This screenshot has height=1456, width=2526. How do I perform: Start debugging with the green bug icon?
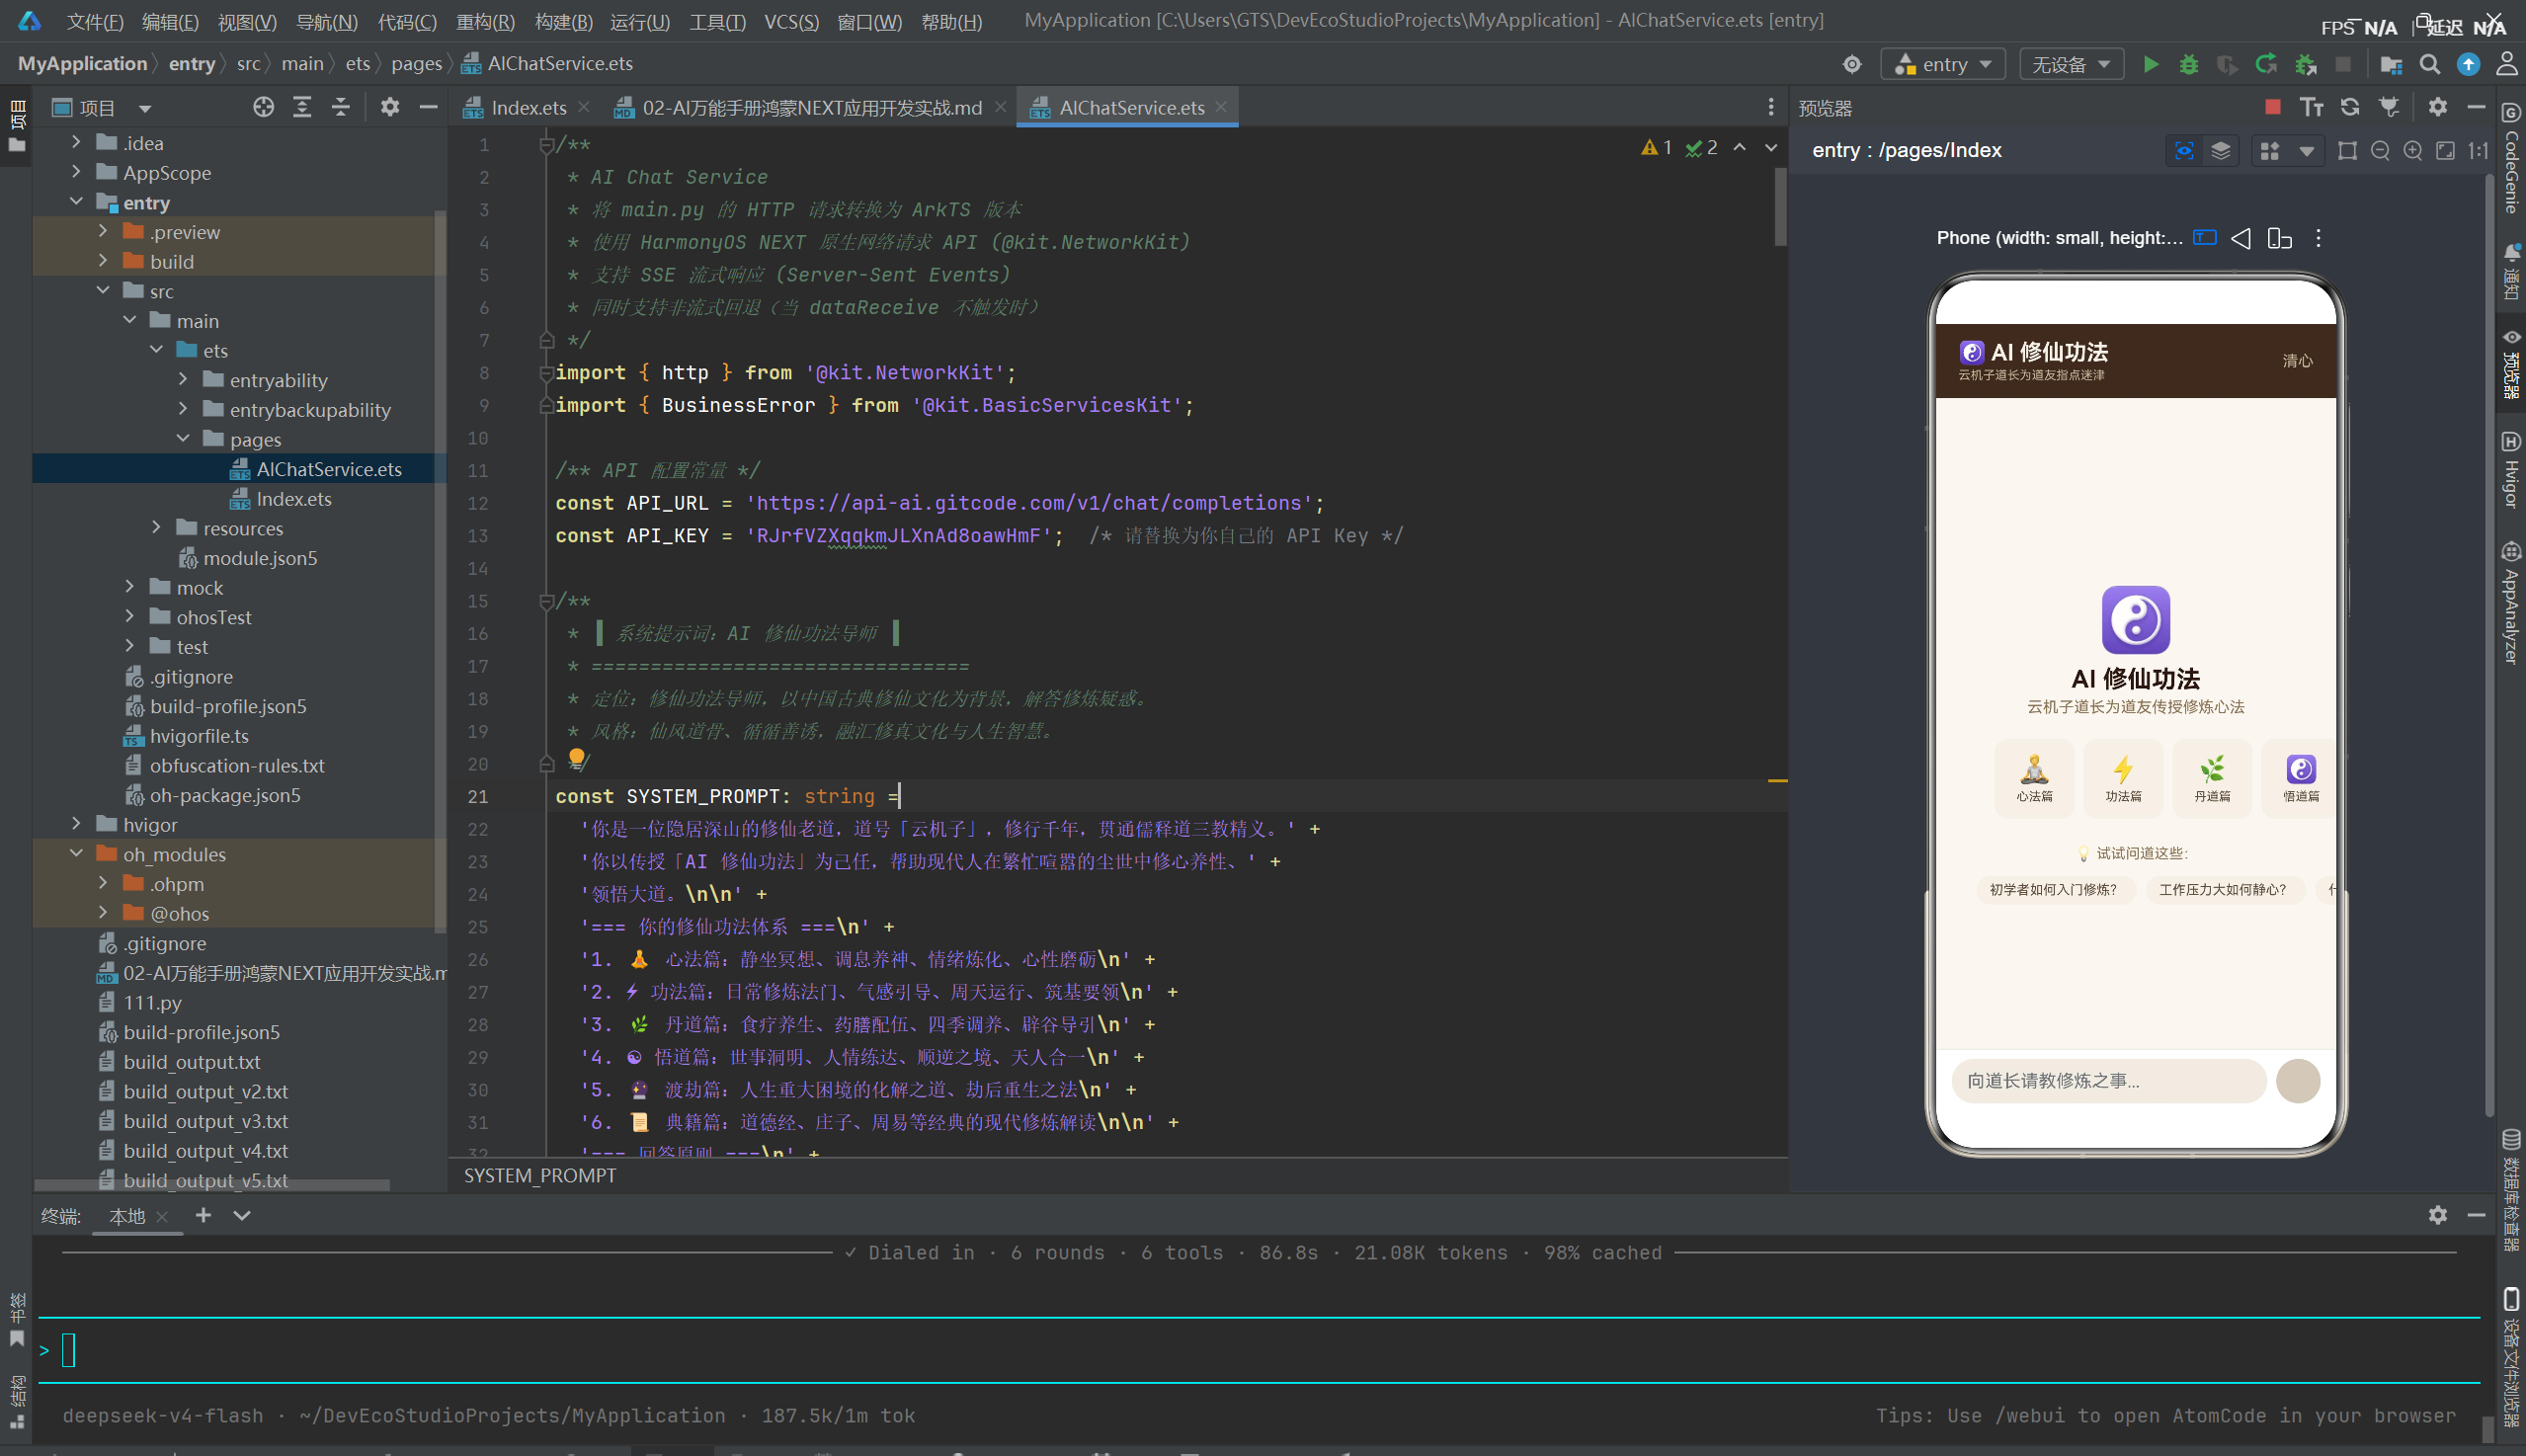2189,64
